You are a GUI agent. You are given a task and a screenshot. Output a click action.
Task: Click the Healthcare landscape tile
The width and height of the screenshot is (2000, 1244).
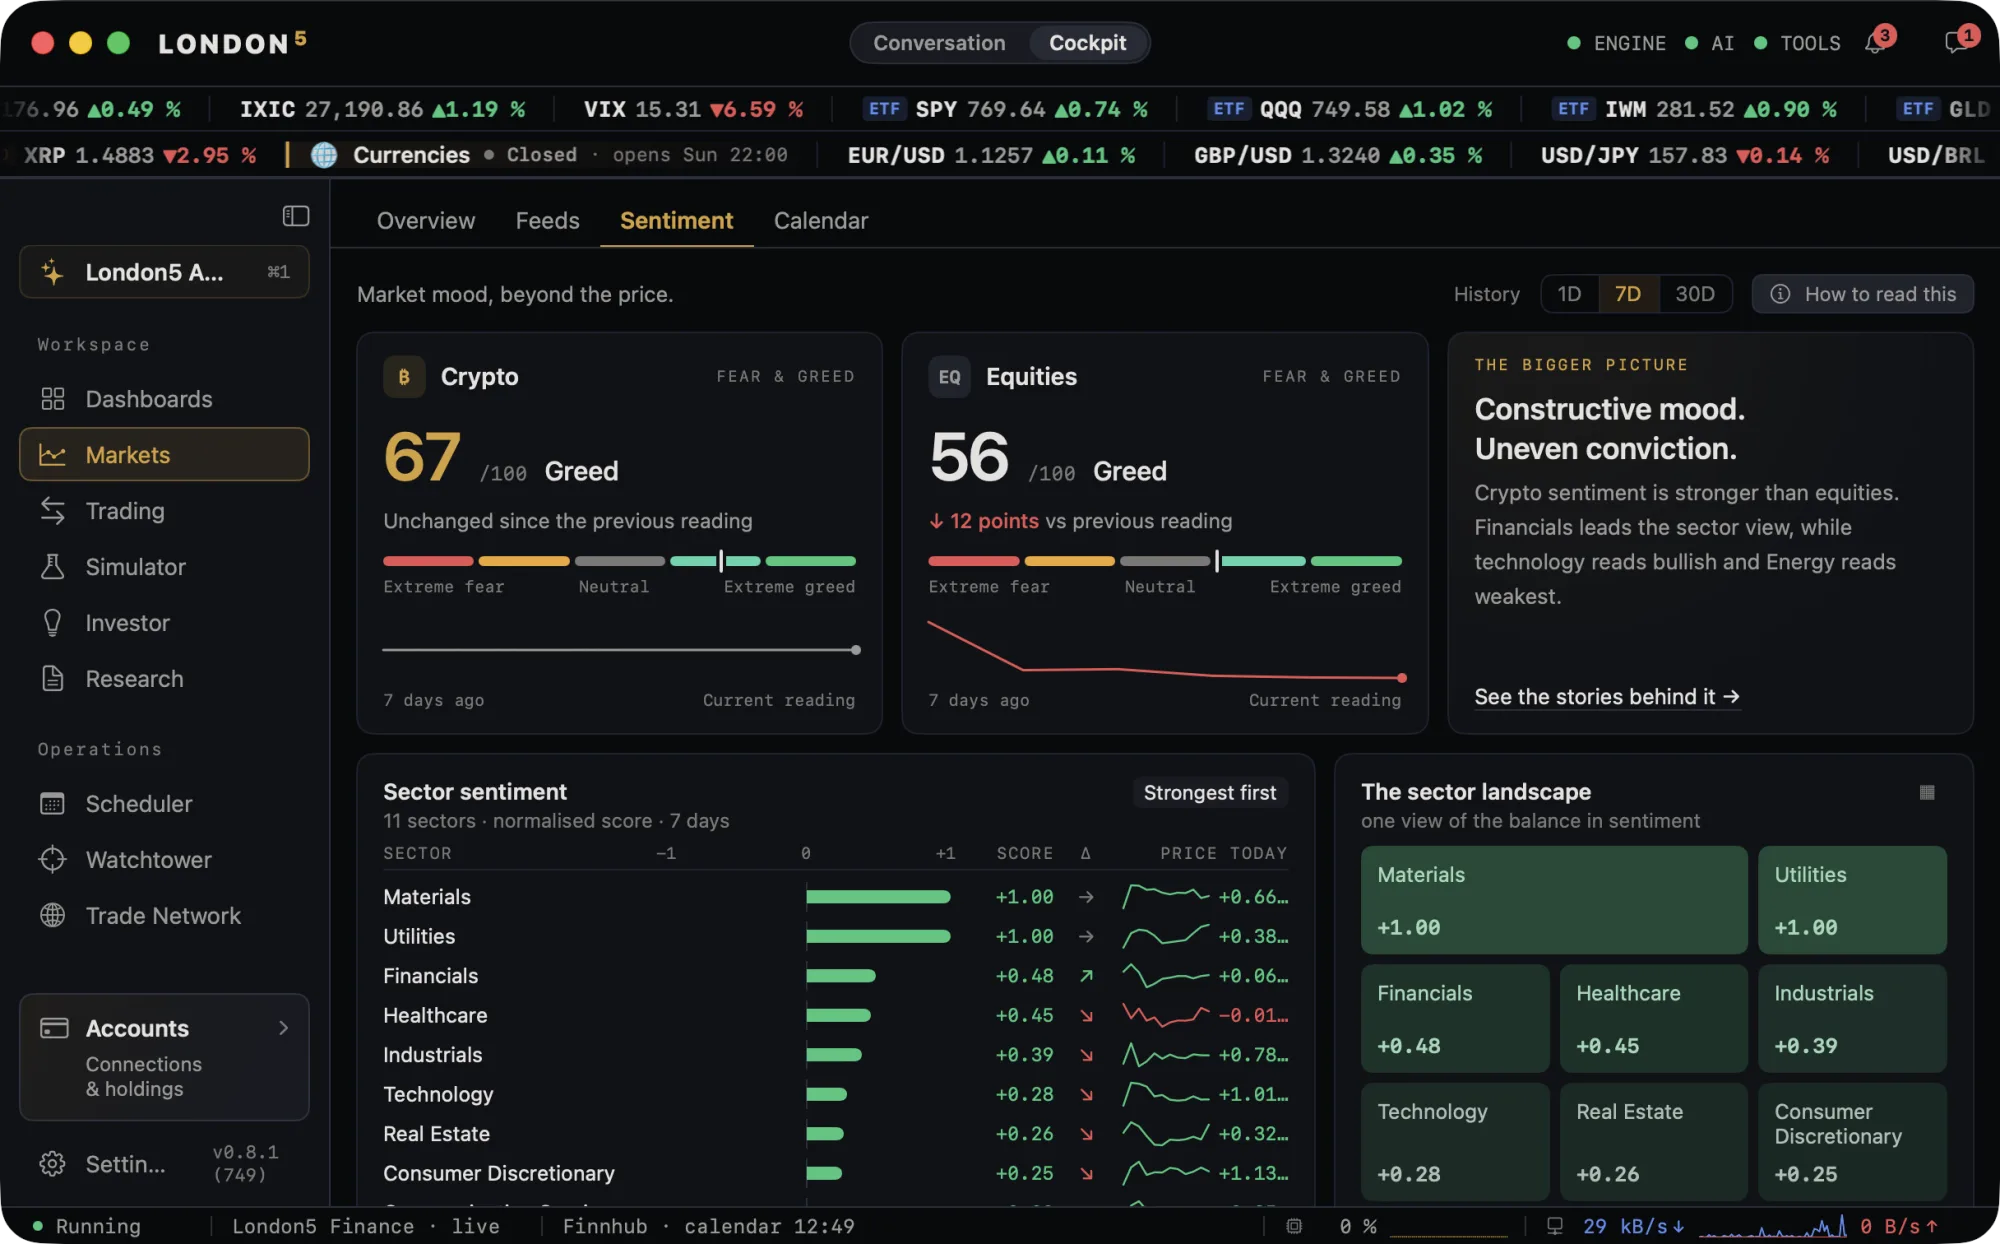click(1653, 1018)
